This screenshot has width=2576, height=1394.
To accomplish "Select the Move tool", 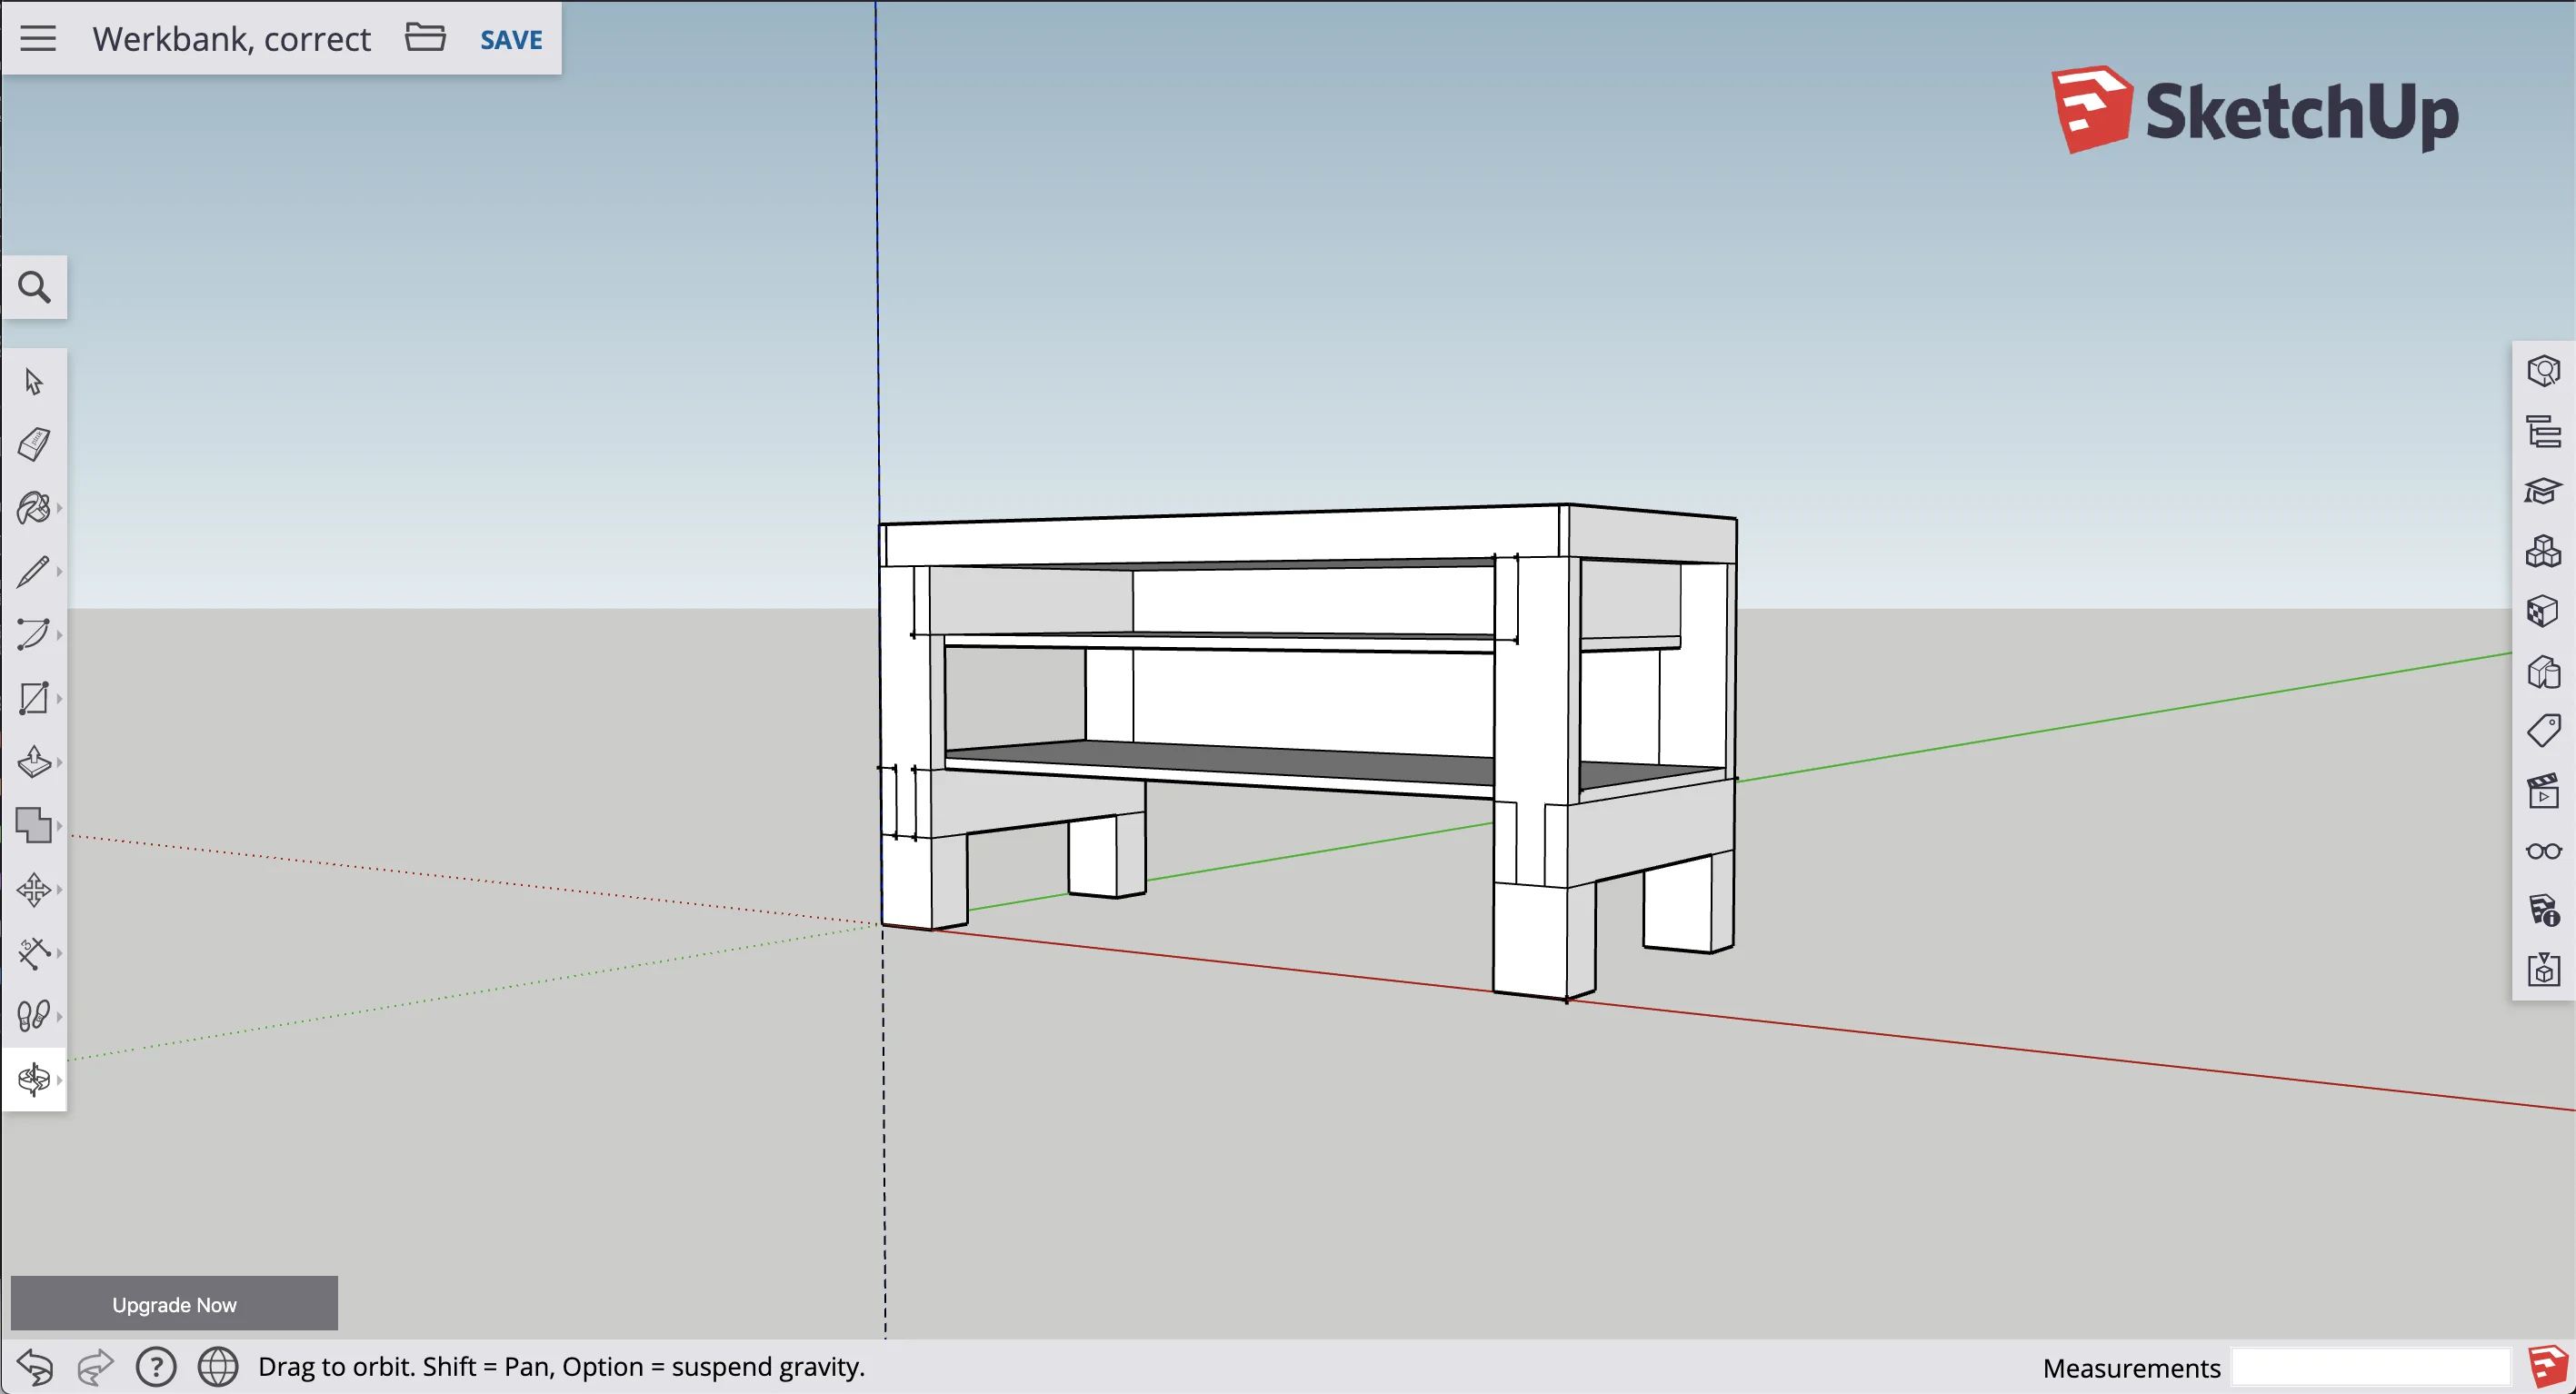I will click(33, 889).
